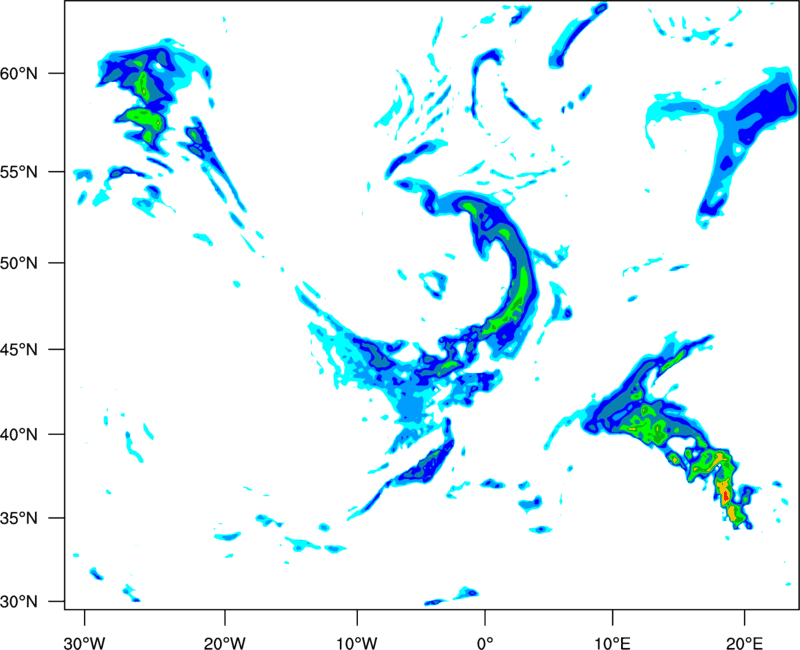Screen dimensions: 800x650
Task: Click the 50°N latitude label
Action: pyautogui.click(x=19, y=263)
